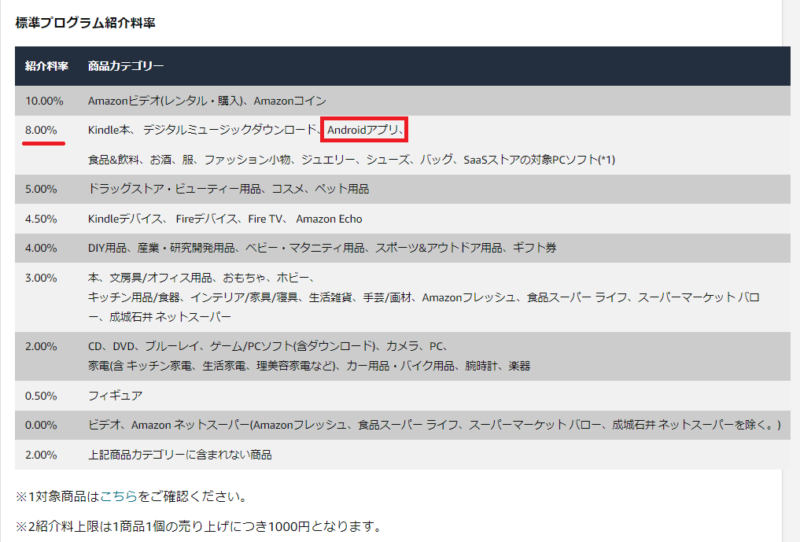The width and height of the screenshot is (800, 542).
Task: Click the ドラッグストア・ビューティー用品 row text
Action: click(228, 189)
